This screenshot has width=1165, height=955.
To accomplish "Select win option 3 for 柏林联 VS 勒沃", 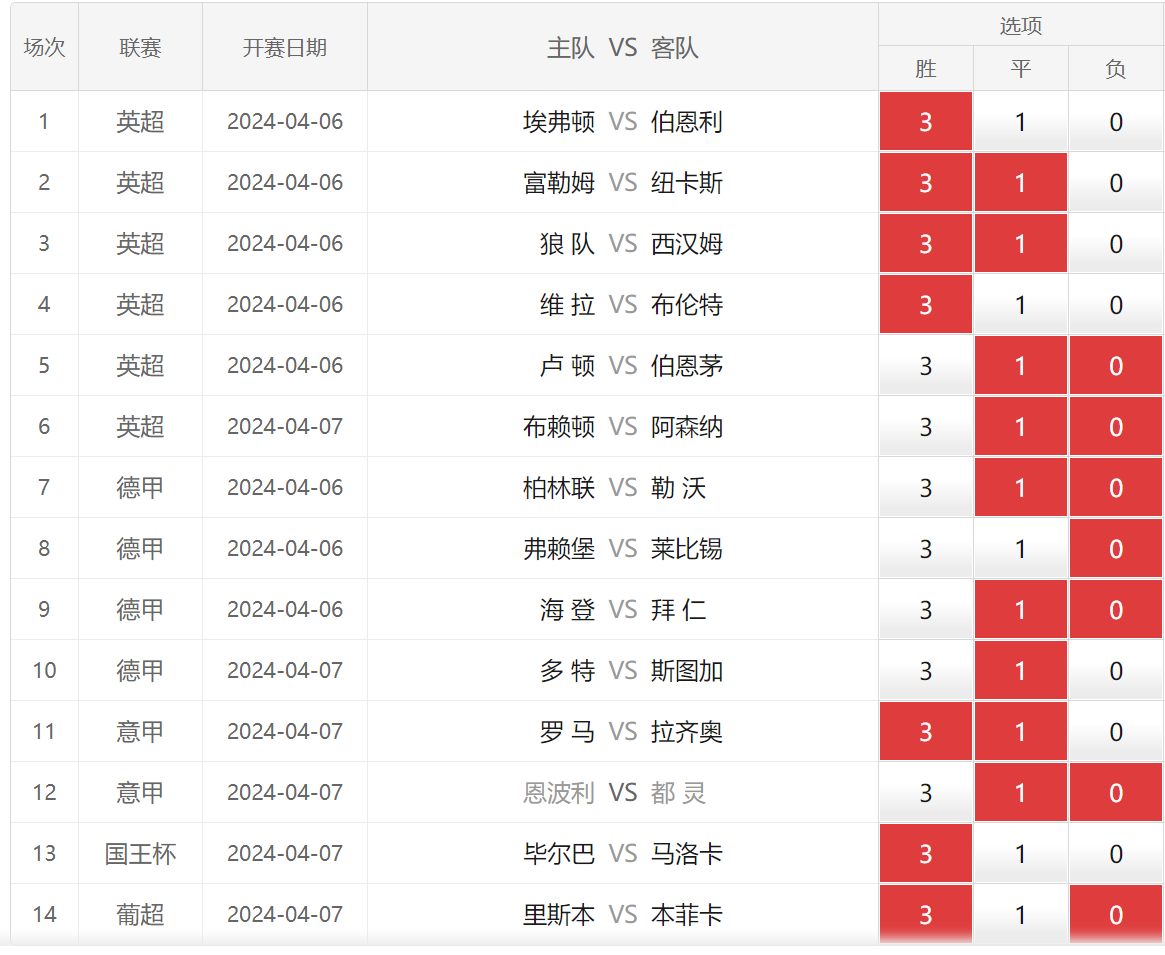I will (x=925, y=487).
